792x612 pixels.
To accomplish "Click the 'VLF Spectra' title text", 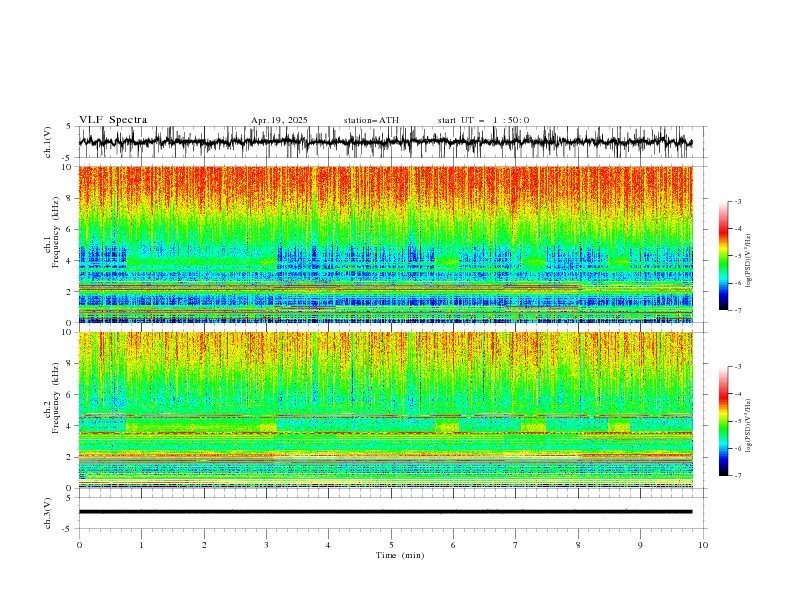I will click(x=113, y=120).
